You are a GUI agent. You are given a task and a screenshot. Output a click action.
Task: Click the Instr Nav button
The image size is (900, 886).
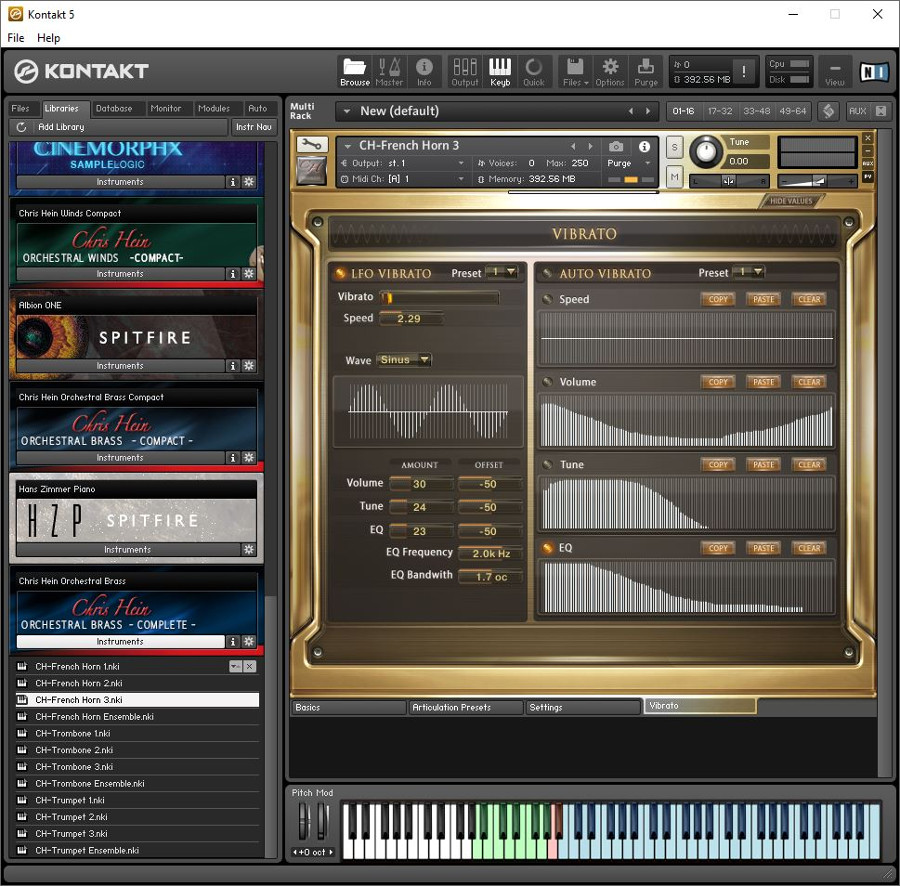254,127
